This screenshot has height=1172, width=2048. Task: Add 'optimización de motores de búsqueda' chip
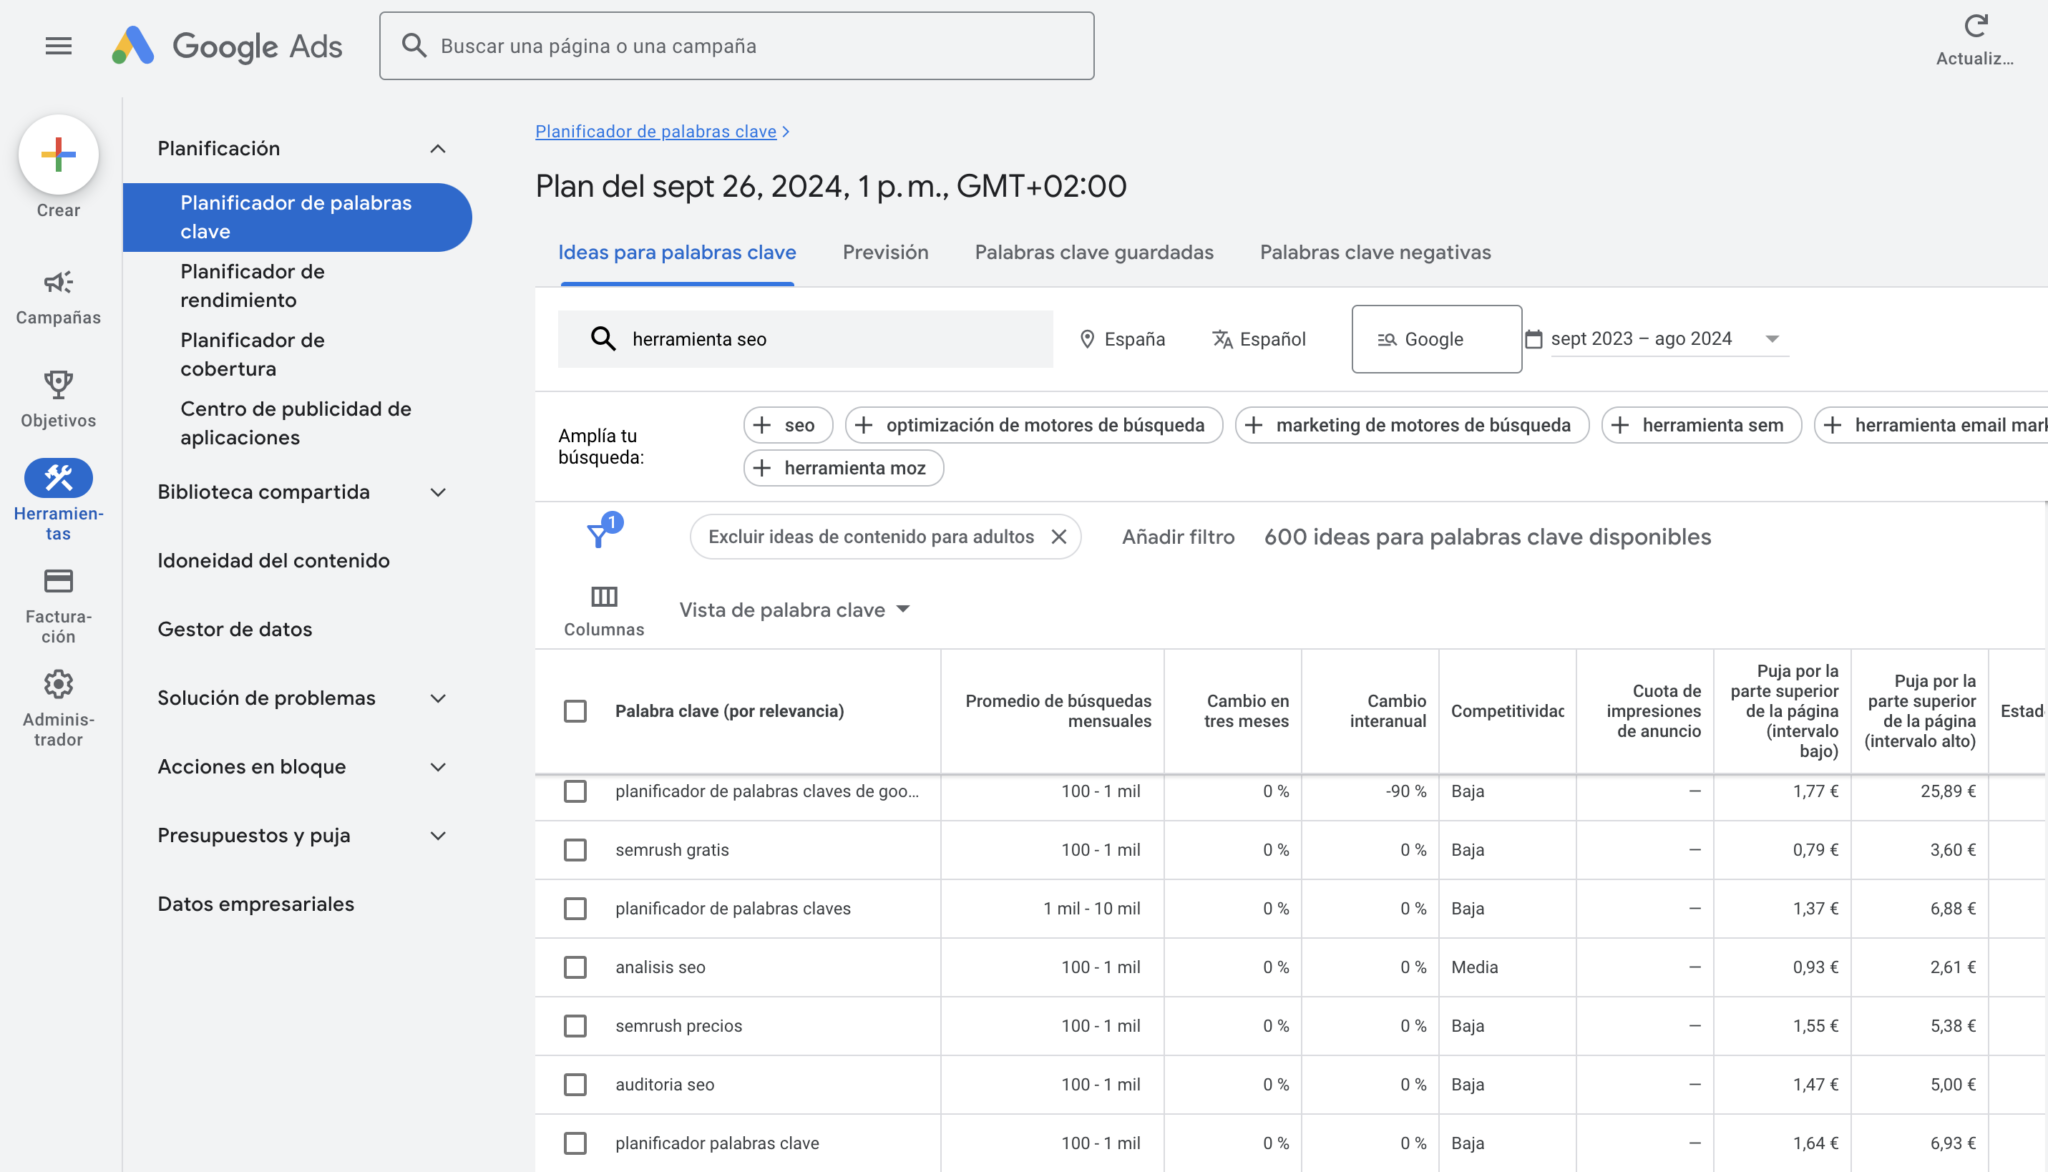coord(1033,425)
